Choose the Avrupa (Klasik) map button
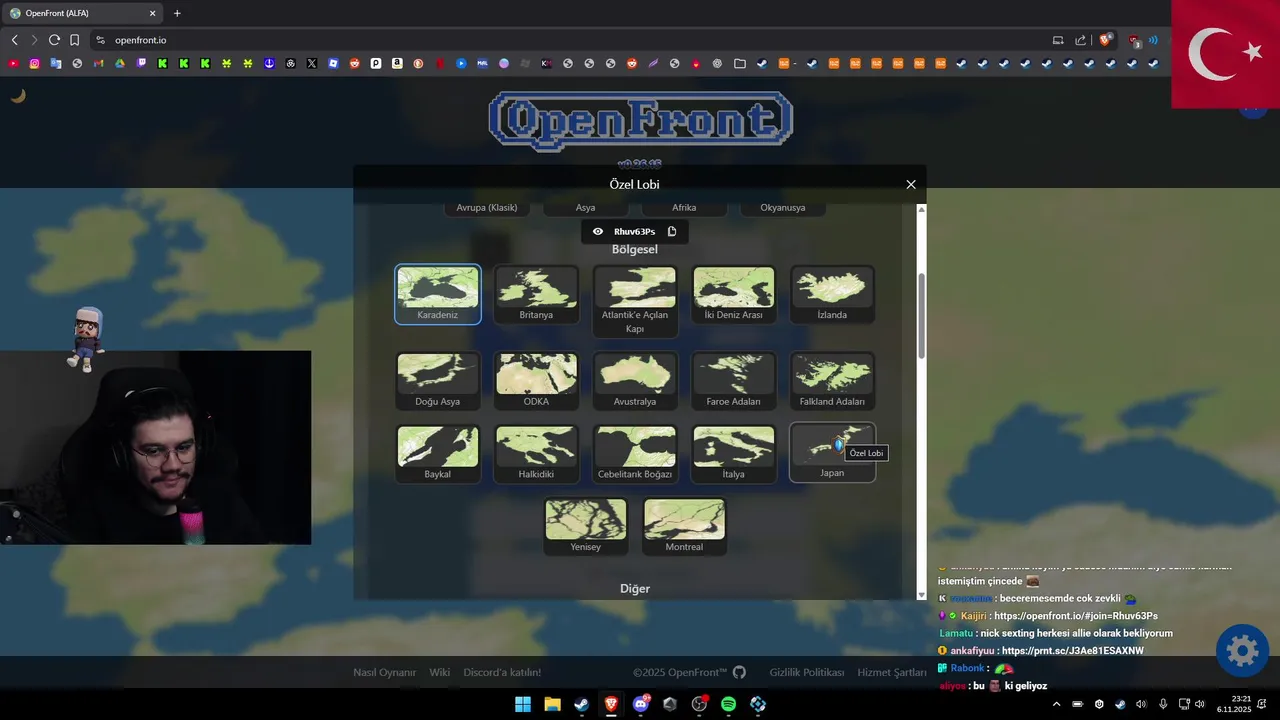The height and width of the screenshot is (720, 1280). tap(487, 208)
